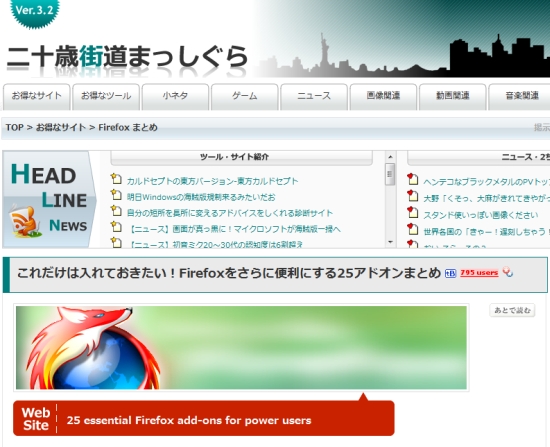Open the 画像関連 tab

coord(383,96)
